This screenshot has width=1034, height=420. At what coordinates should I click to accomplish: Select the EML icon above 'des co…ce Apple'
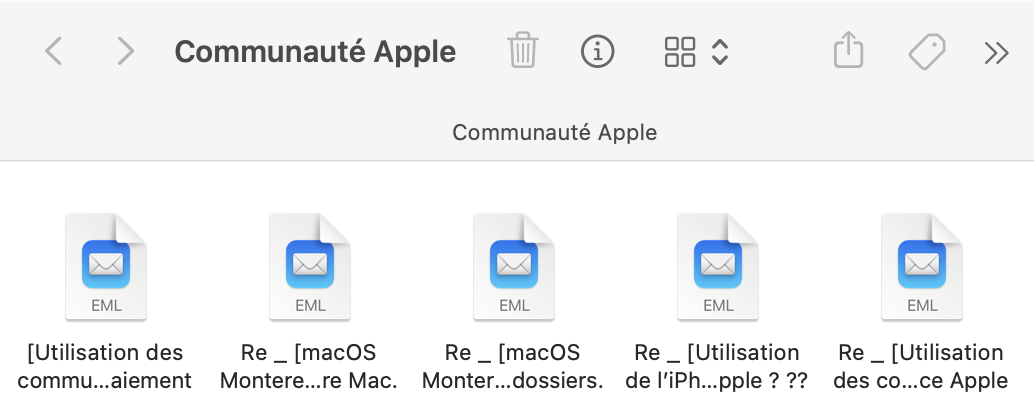(x=921, y=267)
